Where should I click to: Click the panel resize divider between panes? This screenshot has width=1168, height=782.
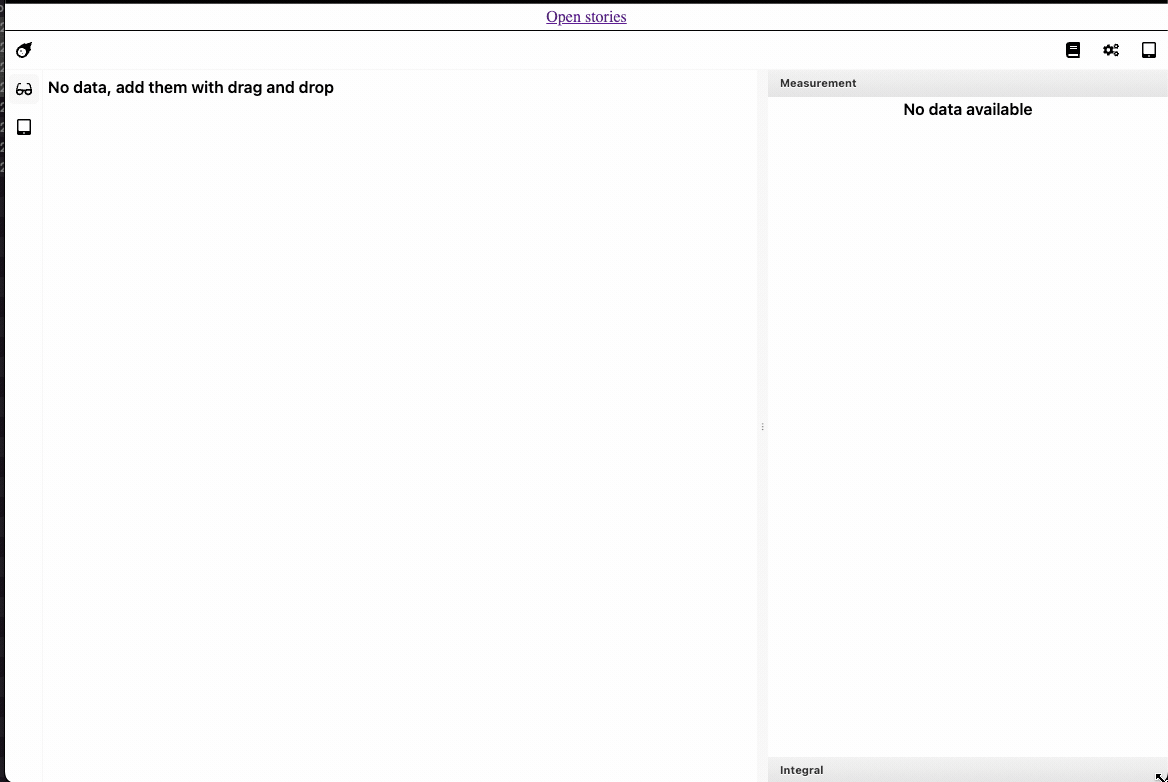coord(762,427)
